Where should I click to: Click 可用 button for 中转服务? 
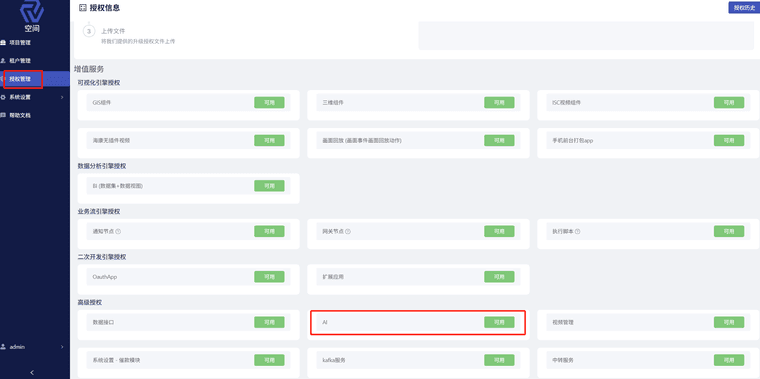[x=728, y=360]
